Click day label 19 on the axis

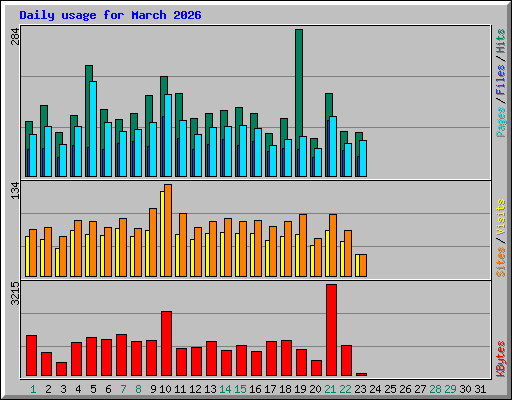click(x=300, y=389)
